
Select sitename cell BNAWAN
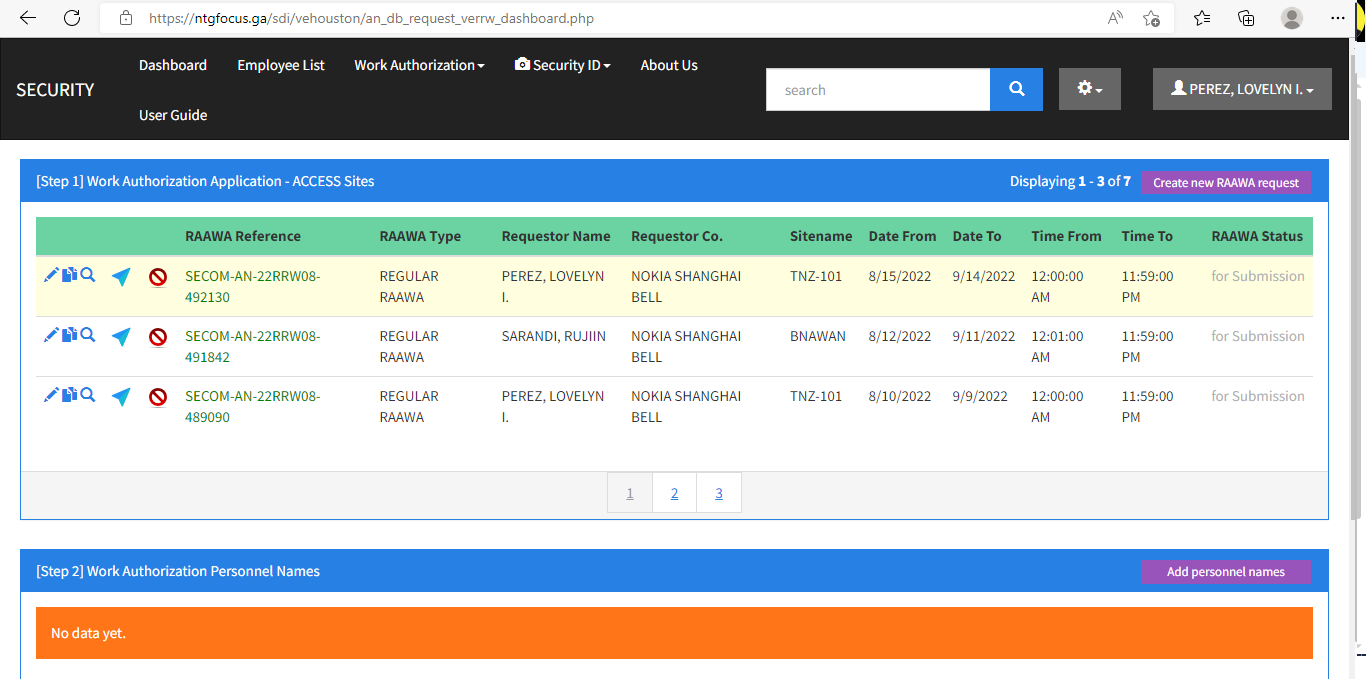tap(818, 336)
